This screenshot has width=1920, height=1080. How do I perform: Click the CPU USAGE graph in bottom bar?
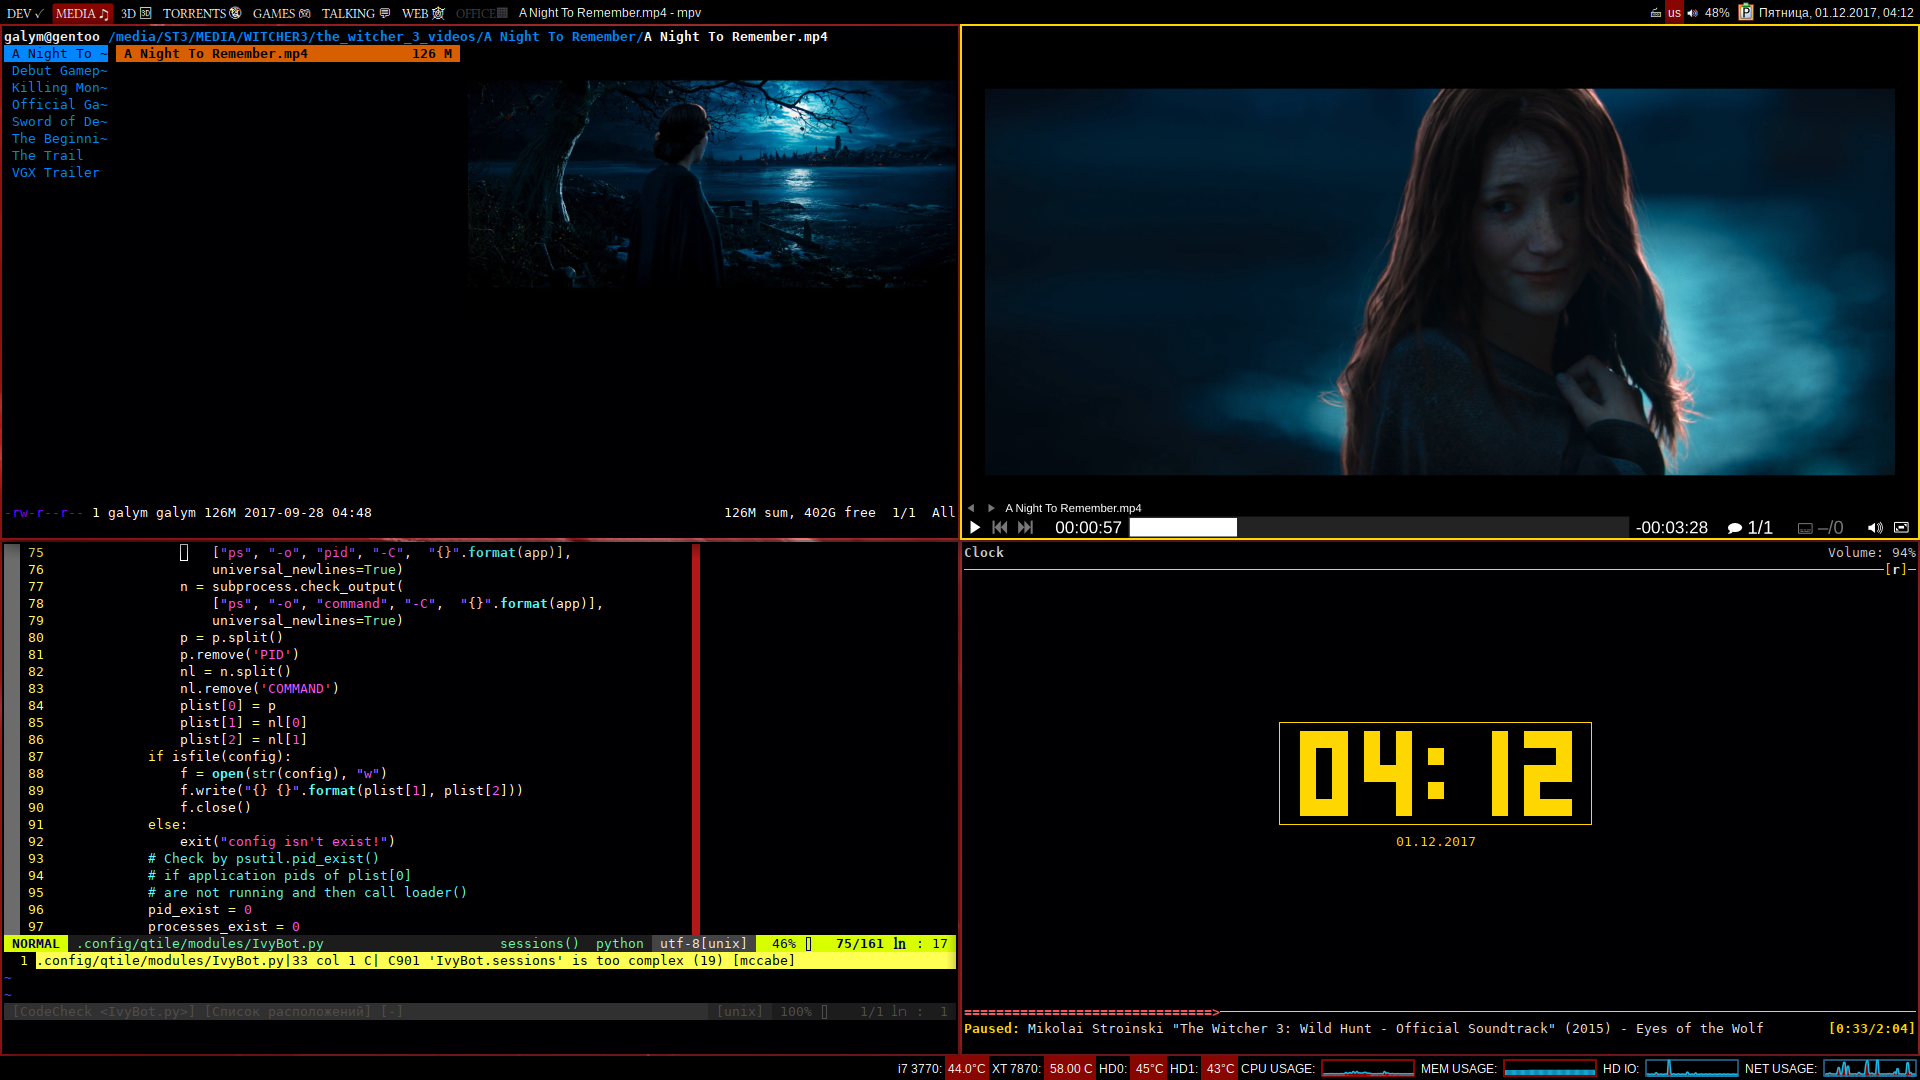click(1367, 1069)
